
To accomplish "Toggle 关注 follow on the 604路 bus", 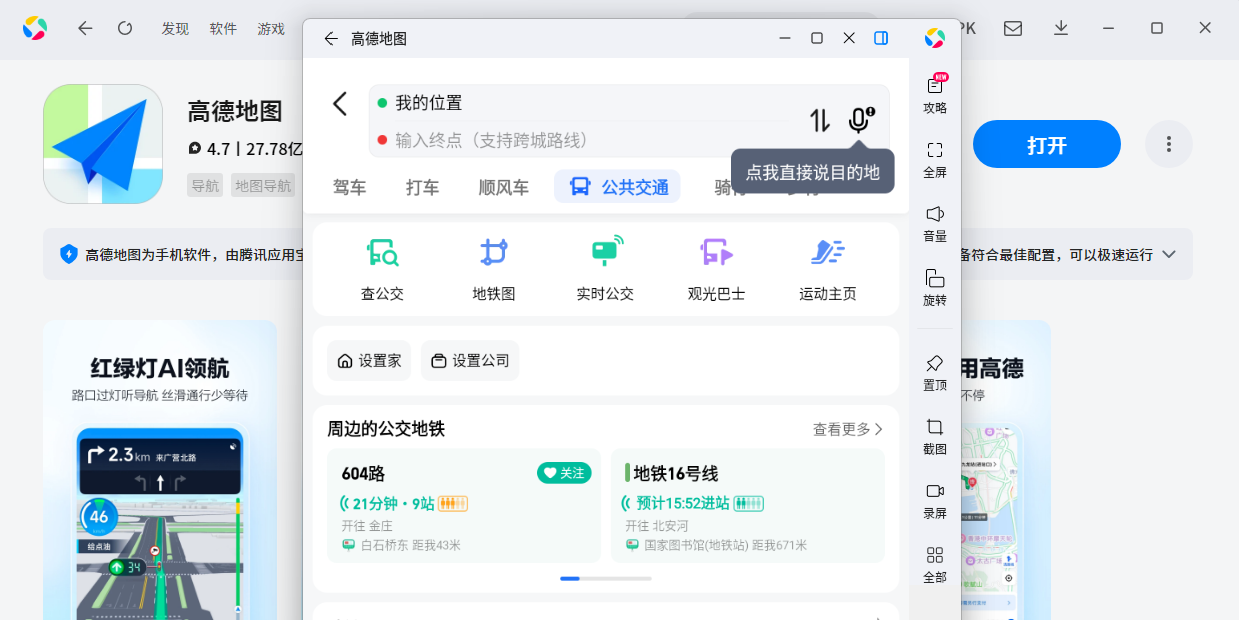I will coord(564,473).
